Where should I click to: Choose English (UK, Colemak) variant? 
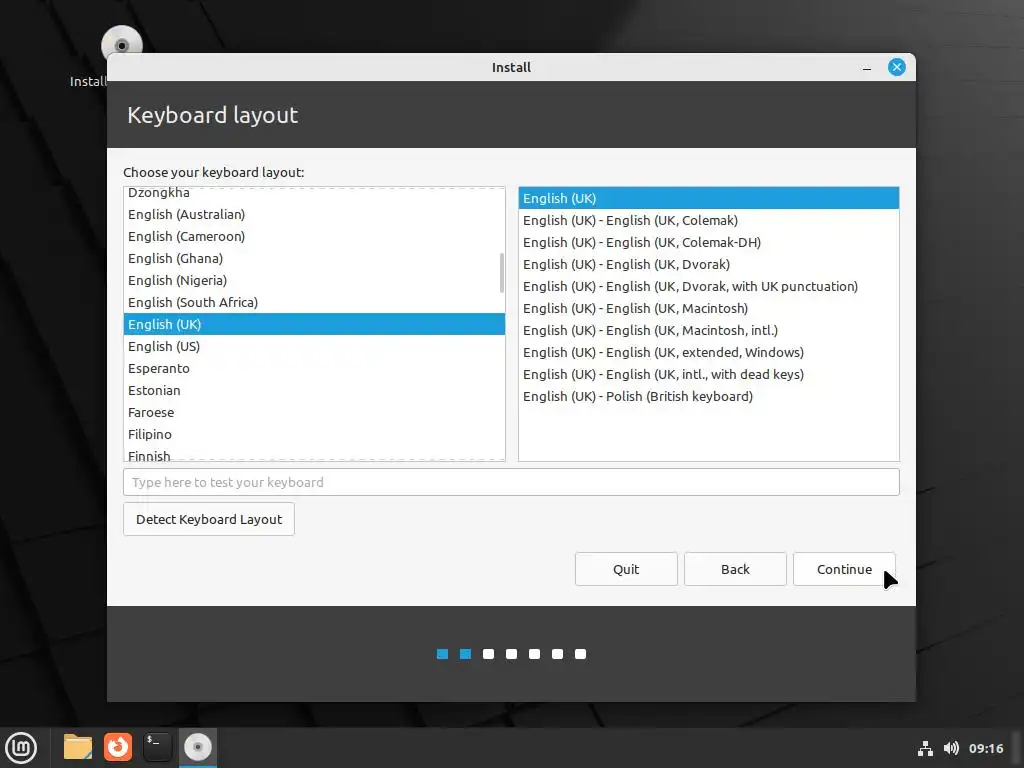709,220
